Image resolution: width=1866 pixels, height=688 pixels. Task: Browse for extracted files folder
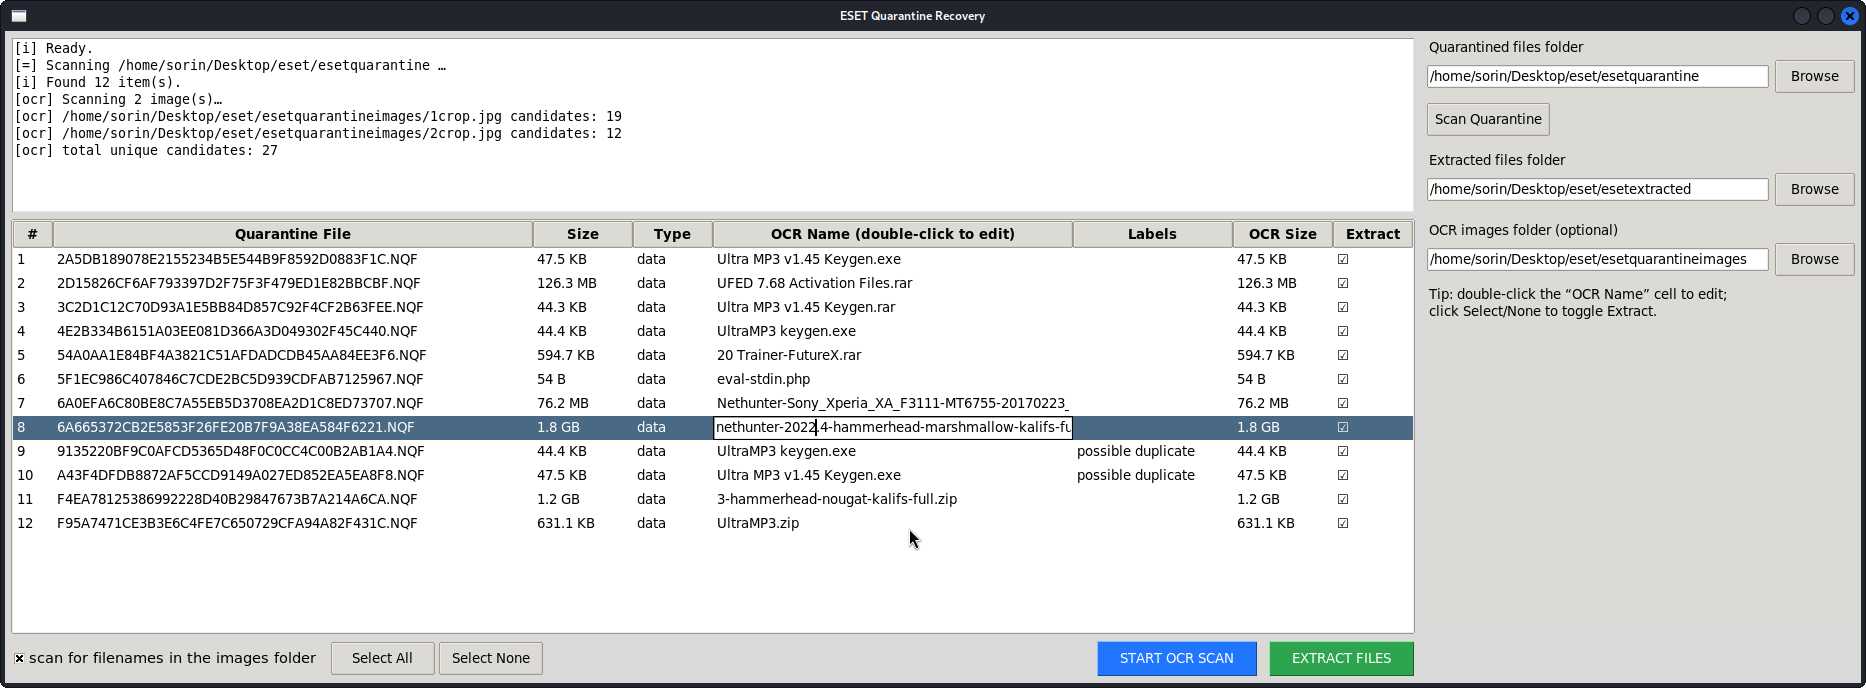[1814, 189]
